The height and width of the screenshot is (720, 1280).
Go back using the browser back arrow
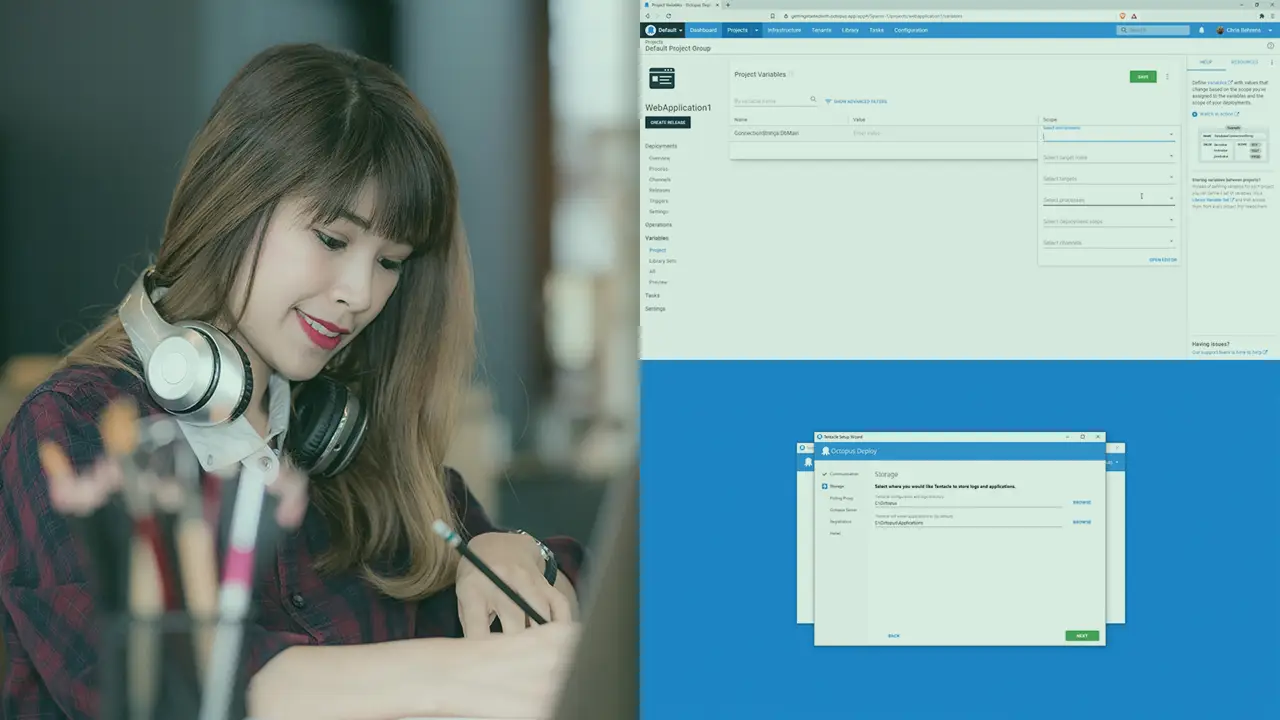click(x=647, y=16)
